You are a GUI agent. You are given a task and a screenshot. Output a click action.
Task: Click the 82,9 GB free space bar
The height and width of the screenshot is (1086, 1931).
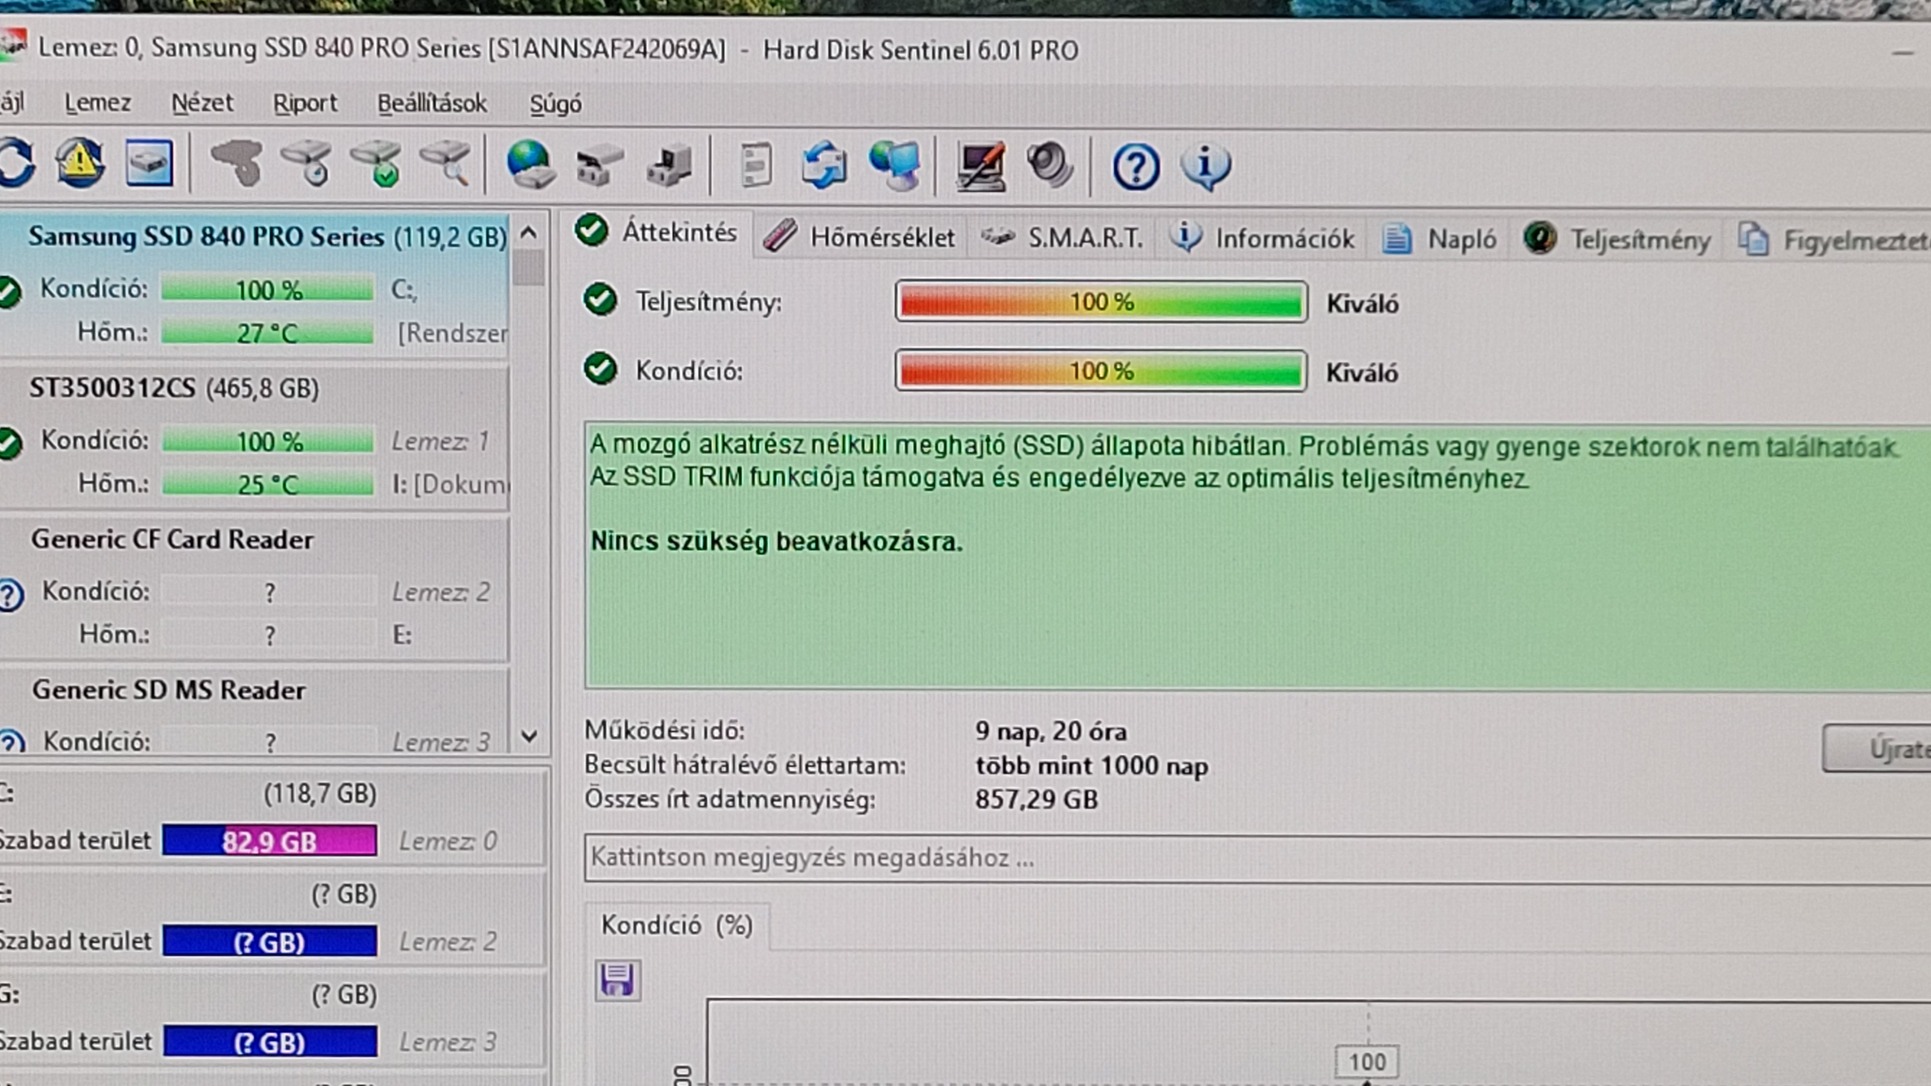point(269,841)
